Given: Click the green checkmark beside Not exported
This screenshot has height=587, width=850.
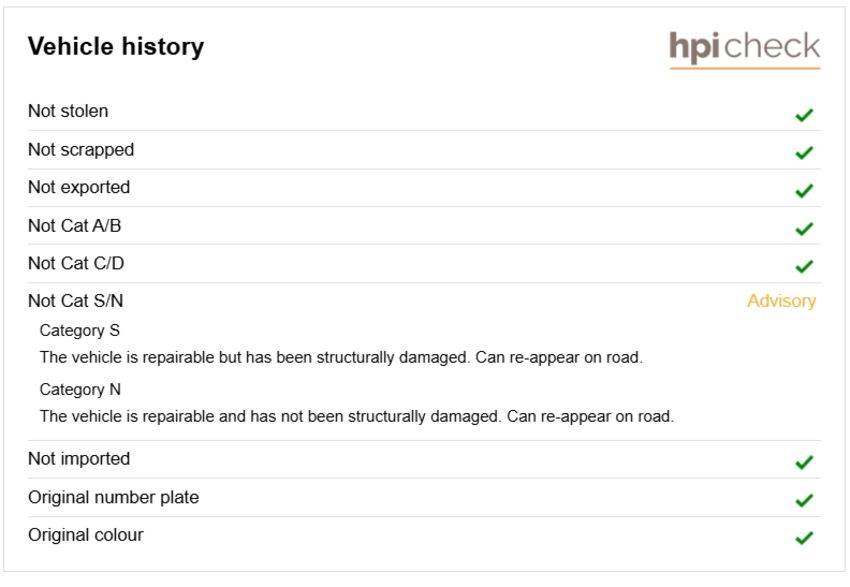Looking at the screenshot, I should tap(804, 191).
